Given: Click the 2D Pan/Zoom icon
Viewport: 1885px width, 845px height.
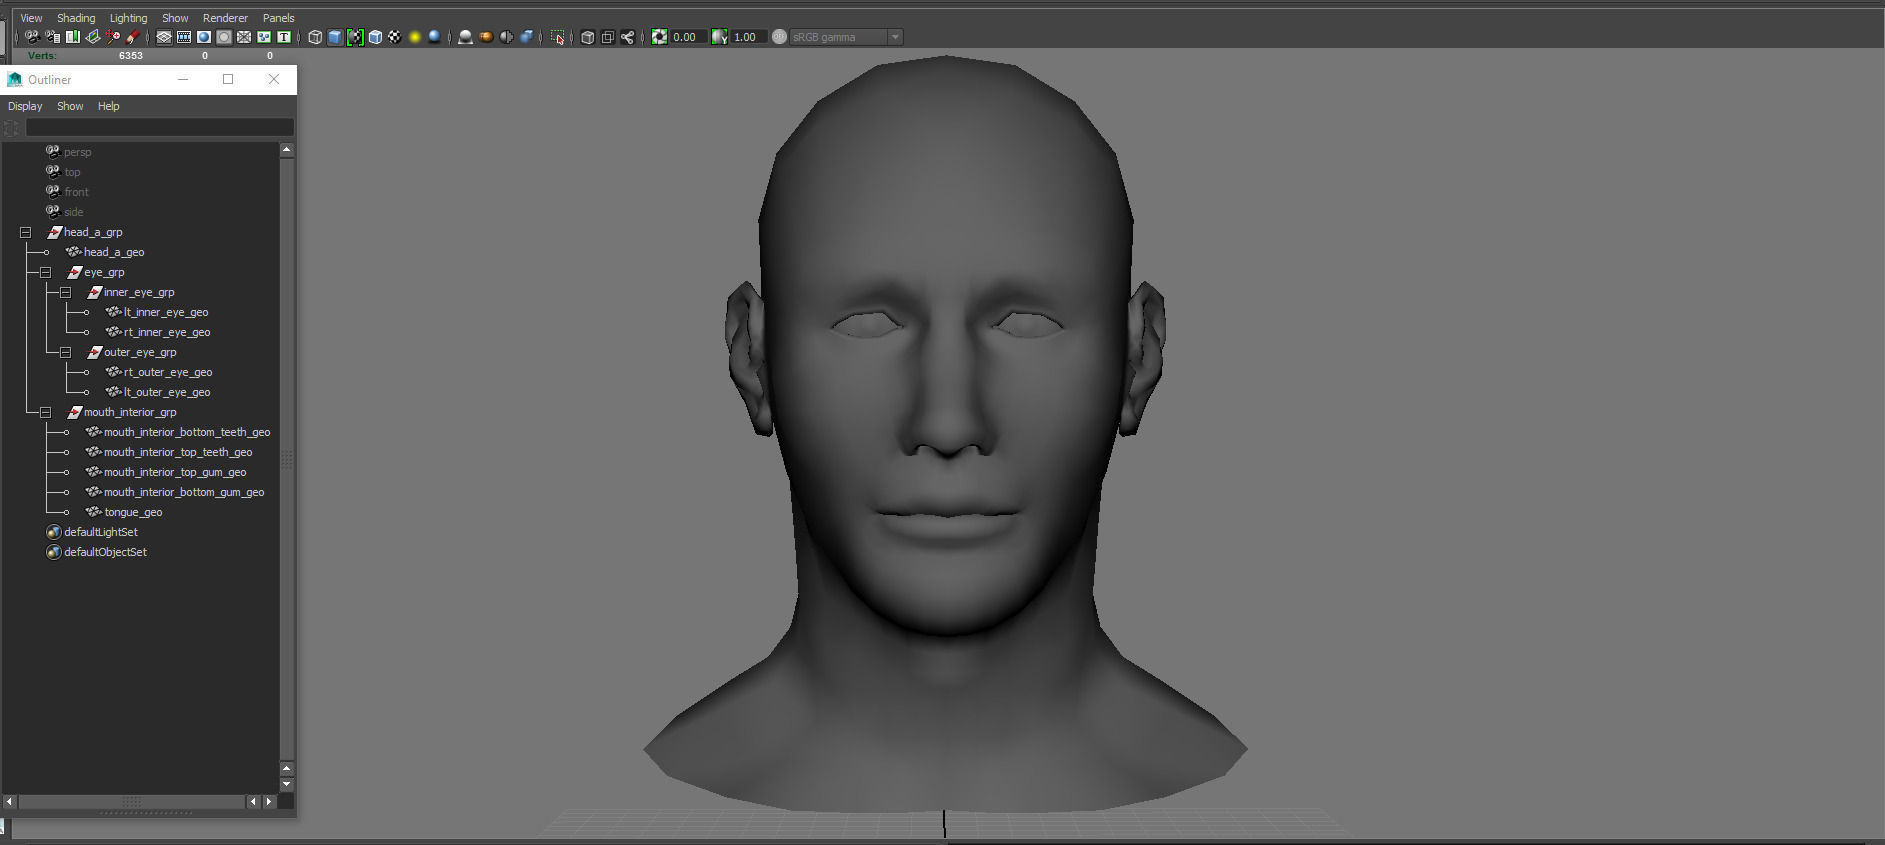Looking at the screenshot, I should [x=112, y=37].
